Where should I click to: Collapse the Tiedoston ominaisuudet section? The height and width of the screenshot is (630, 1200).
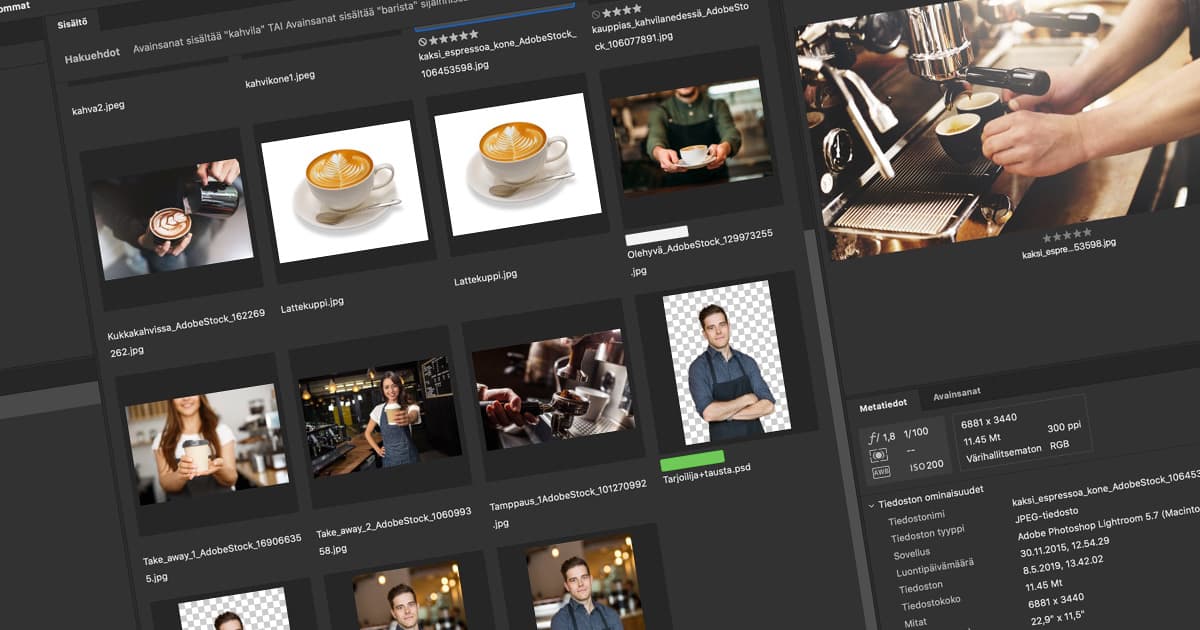coord(871,505)
